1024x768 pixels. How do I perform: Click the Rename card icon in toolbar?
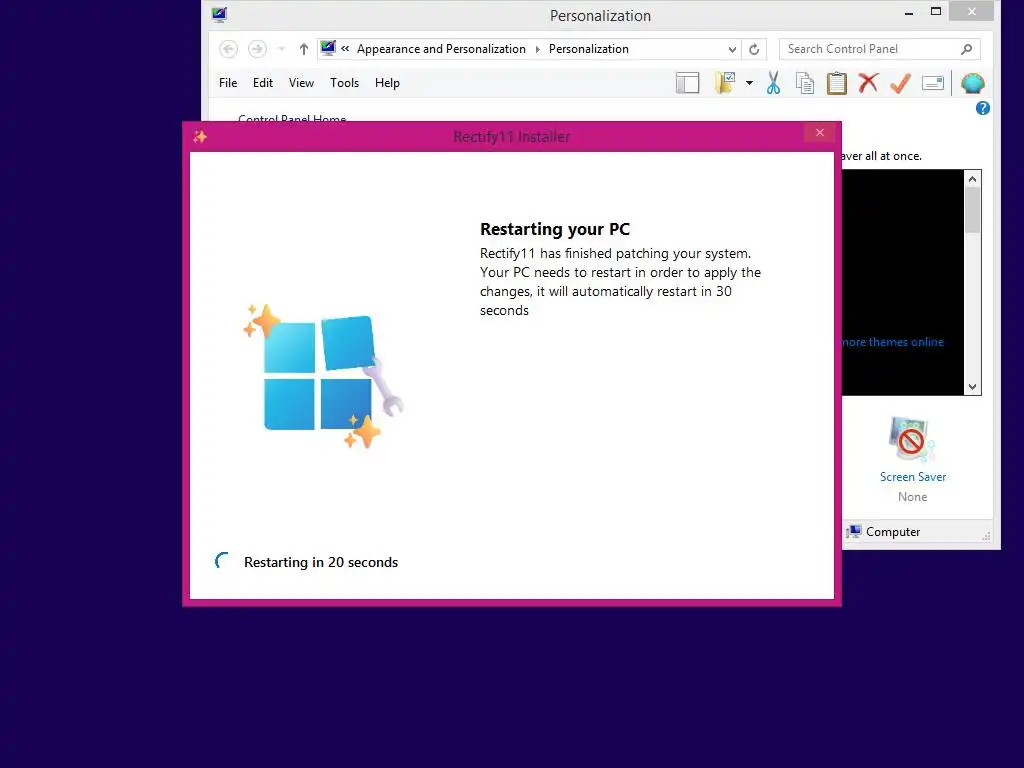933,83
